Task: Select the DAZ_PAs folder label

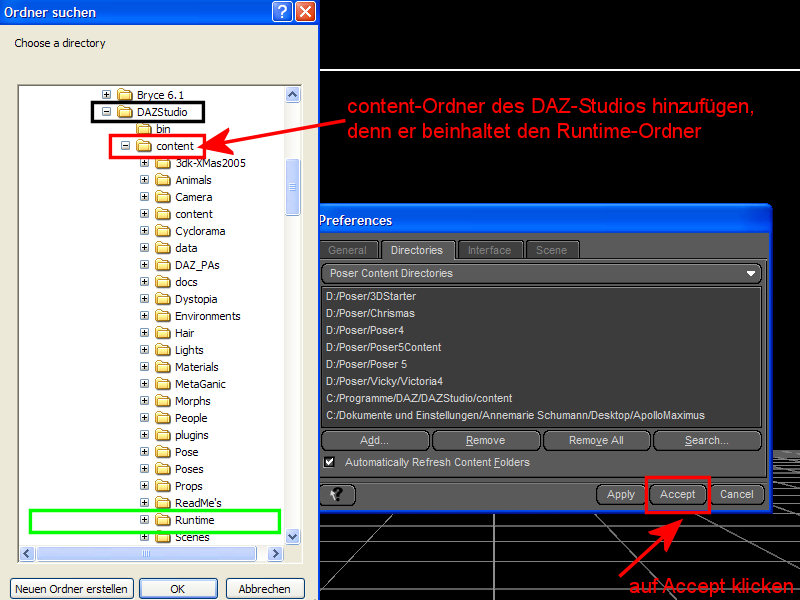Action: 197,265
